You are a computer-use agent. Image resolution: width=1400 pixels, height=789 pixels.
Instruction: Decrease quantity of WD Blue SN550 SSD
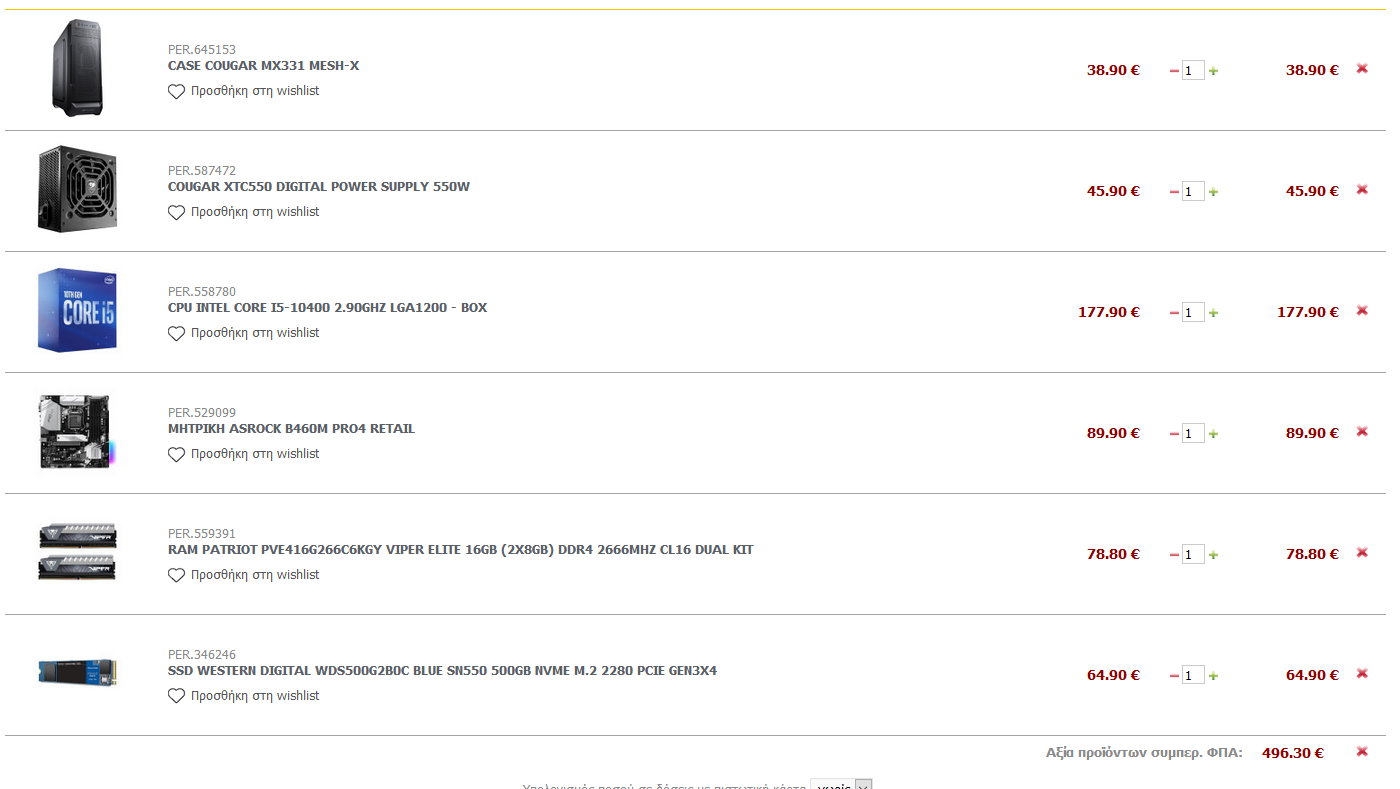coord(1174,676)
